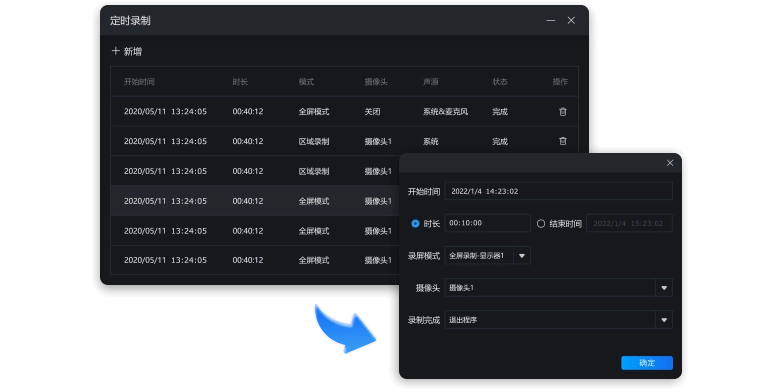Select the 关闭 camera cell in first row
This screenshot has width=780, height=390.
click(x=372, y=112)
